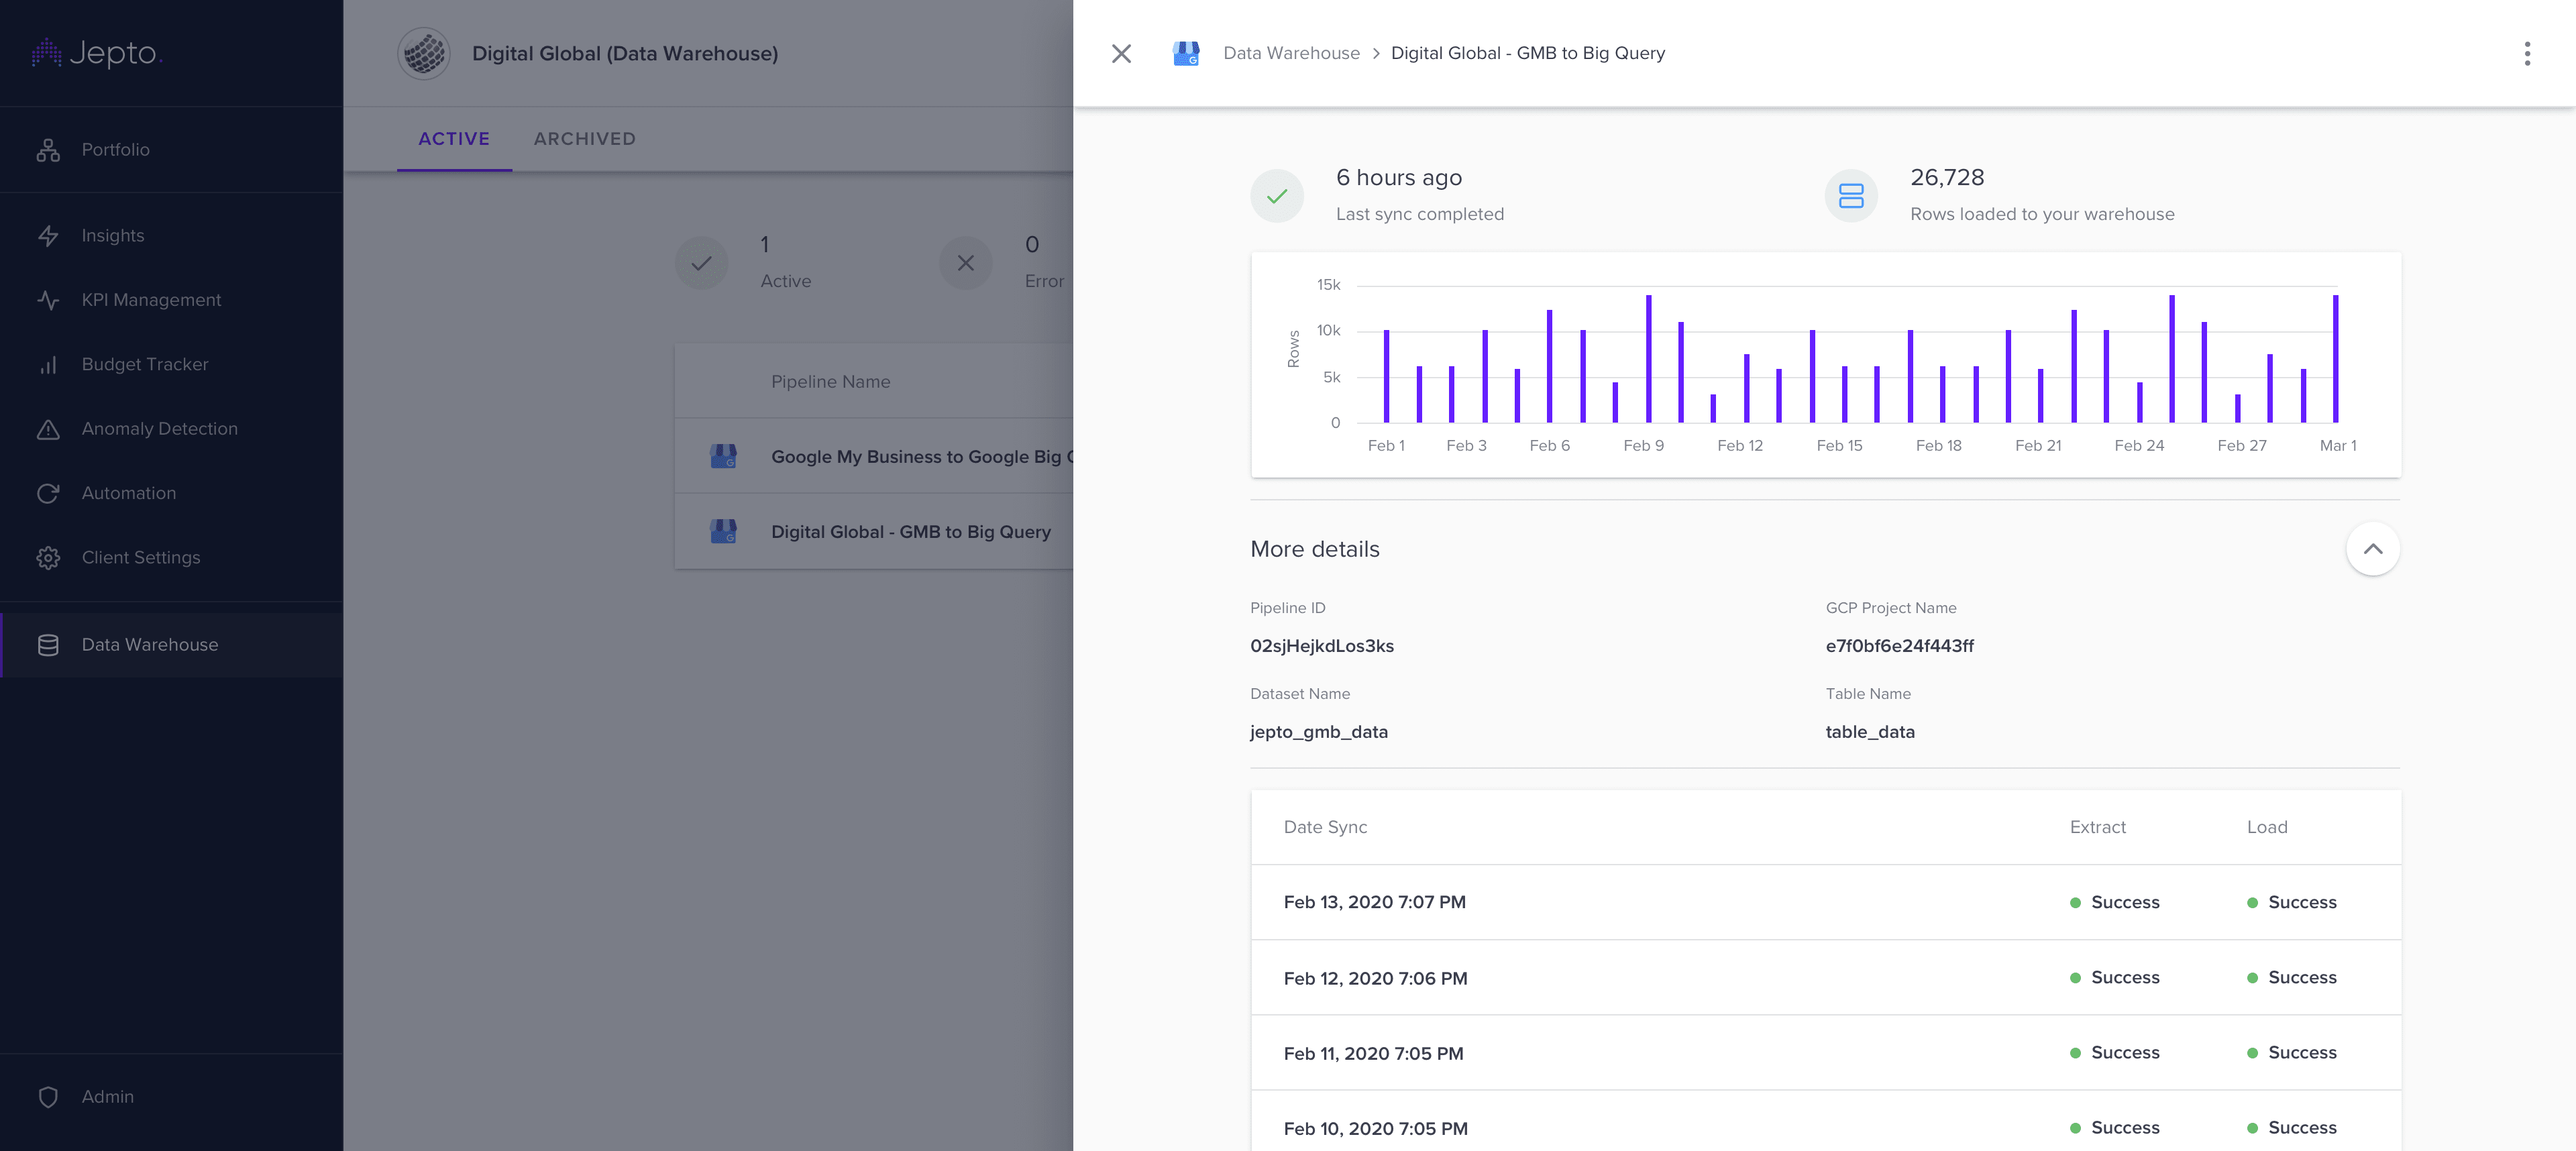Viewport: 2576px width, 1151px height.
Task: Click the Mar 1 bar in the chart
Action: [2335, 359]
